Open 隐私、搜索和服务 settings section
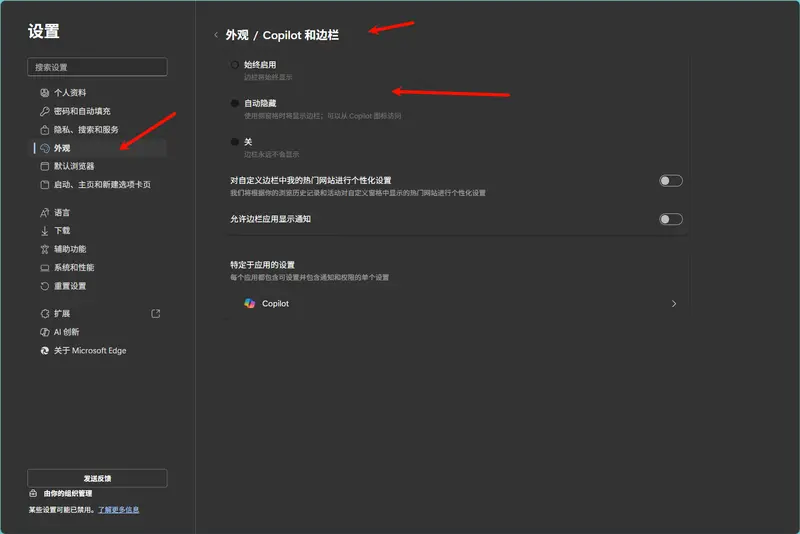Image resolution: width=800 pixels, height=534 pixels. pyautogui.click(x=97, y=130)
